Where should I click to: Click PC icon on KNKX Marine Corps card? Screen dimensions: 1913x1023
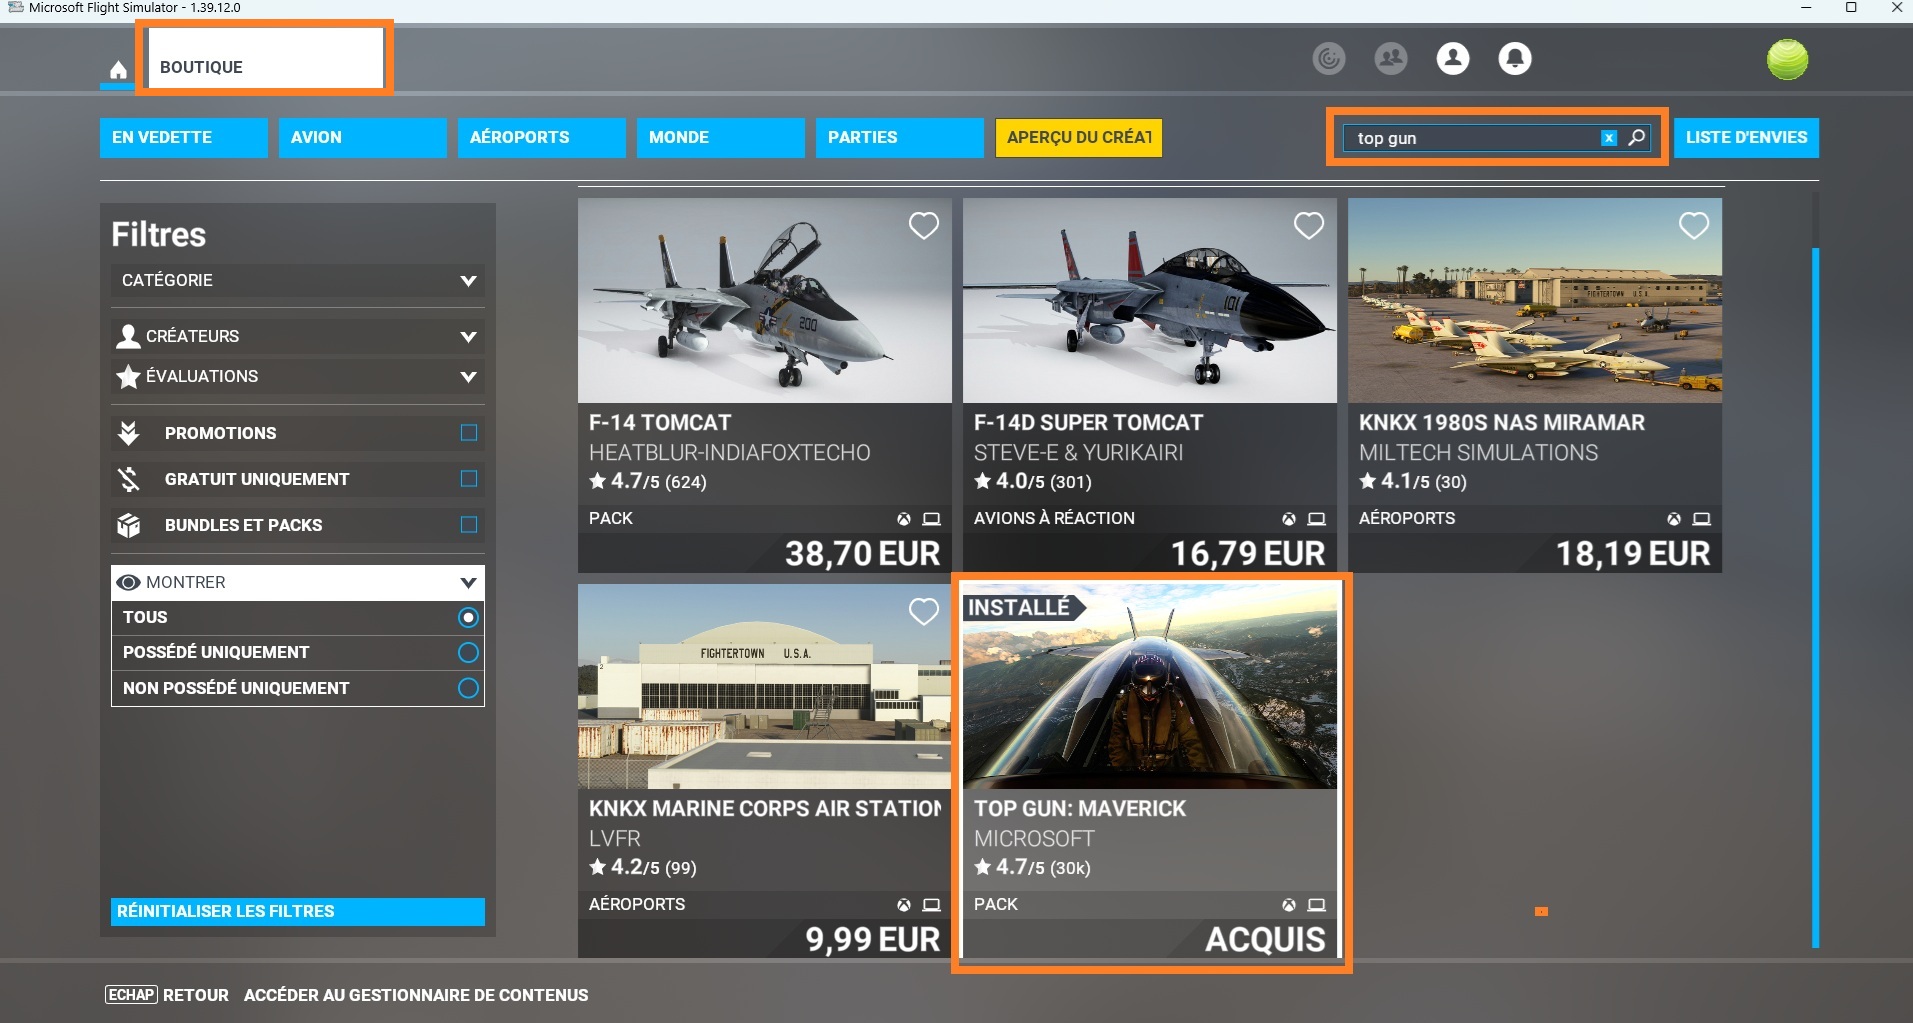pyautogui.click(x=931, y=905)
